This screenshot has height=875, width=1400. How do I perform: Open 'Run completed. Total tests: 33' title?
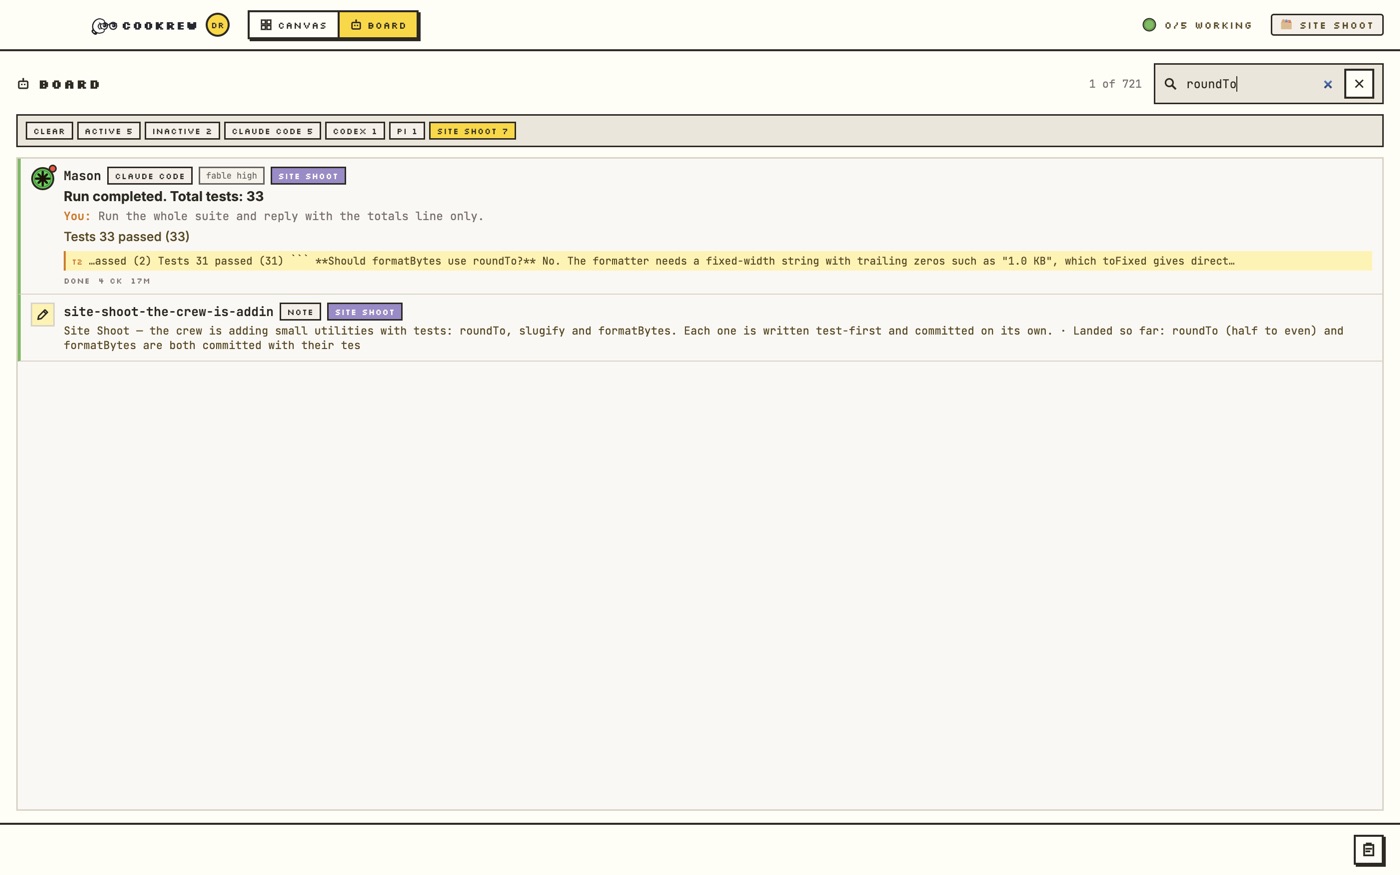[164, 197]
